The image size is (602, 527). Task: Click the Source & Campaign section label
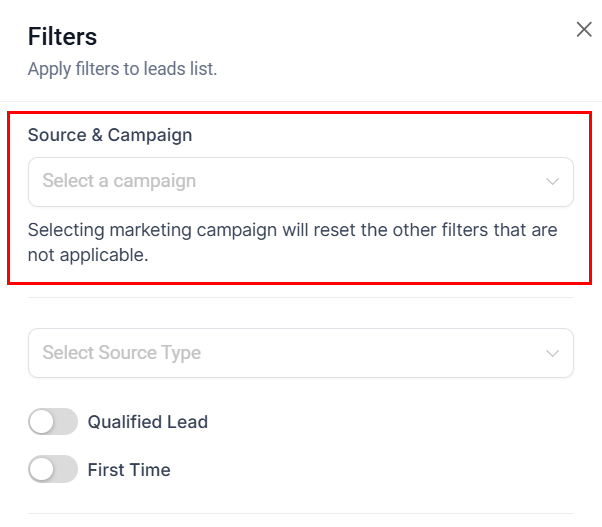click(110, 135)
